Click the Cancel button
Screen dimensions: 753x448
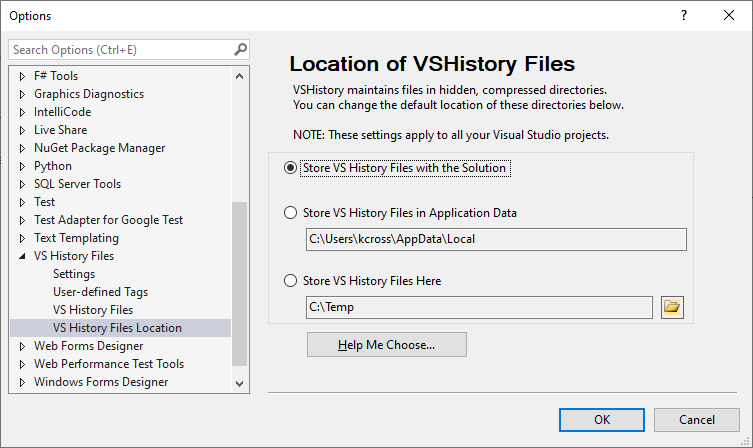click(696, 420)
